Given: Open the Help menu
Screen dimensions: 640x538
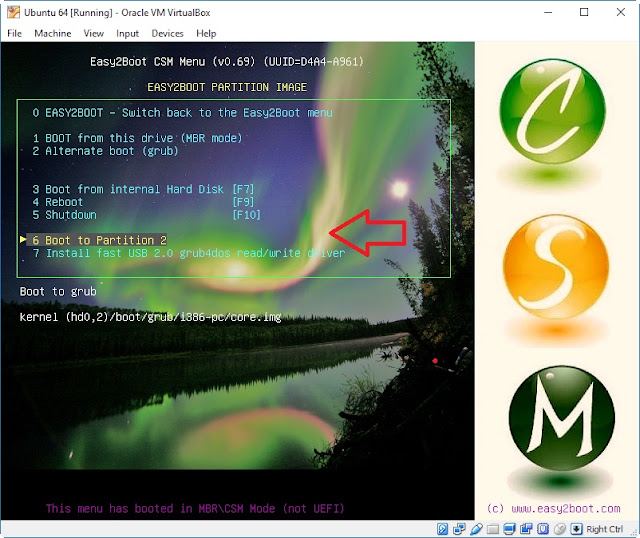Looking at the screenshot, I should (x=206, y=33).
